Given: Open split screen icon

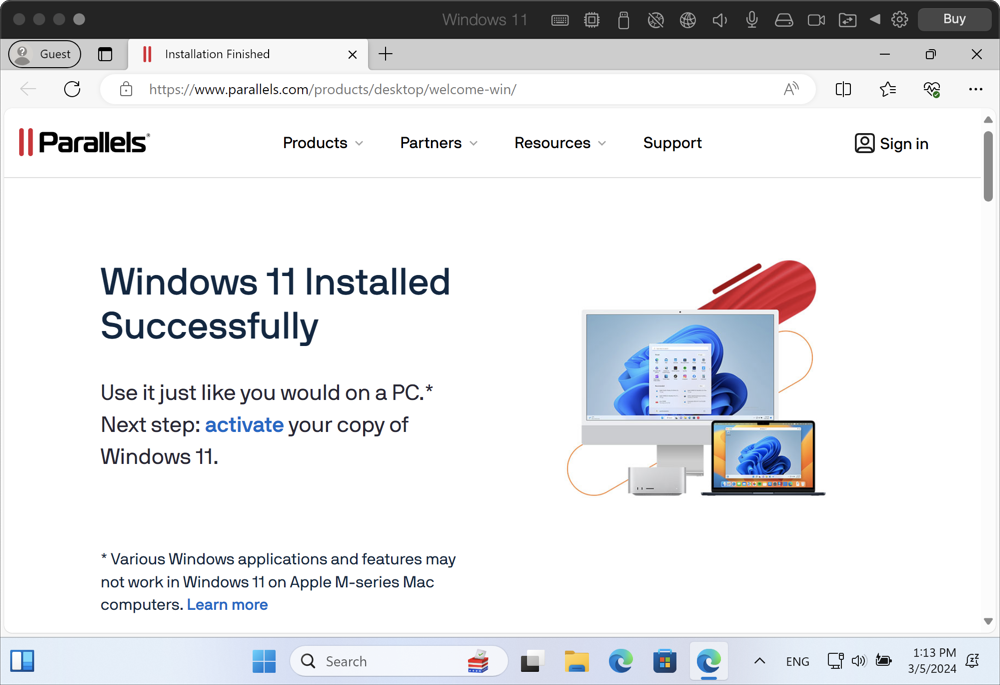Looking at the screenshot, I should 843,89.
